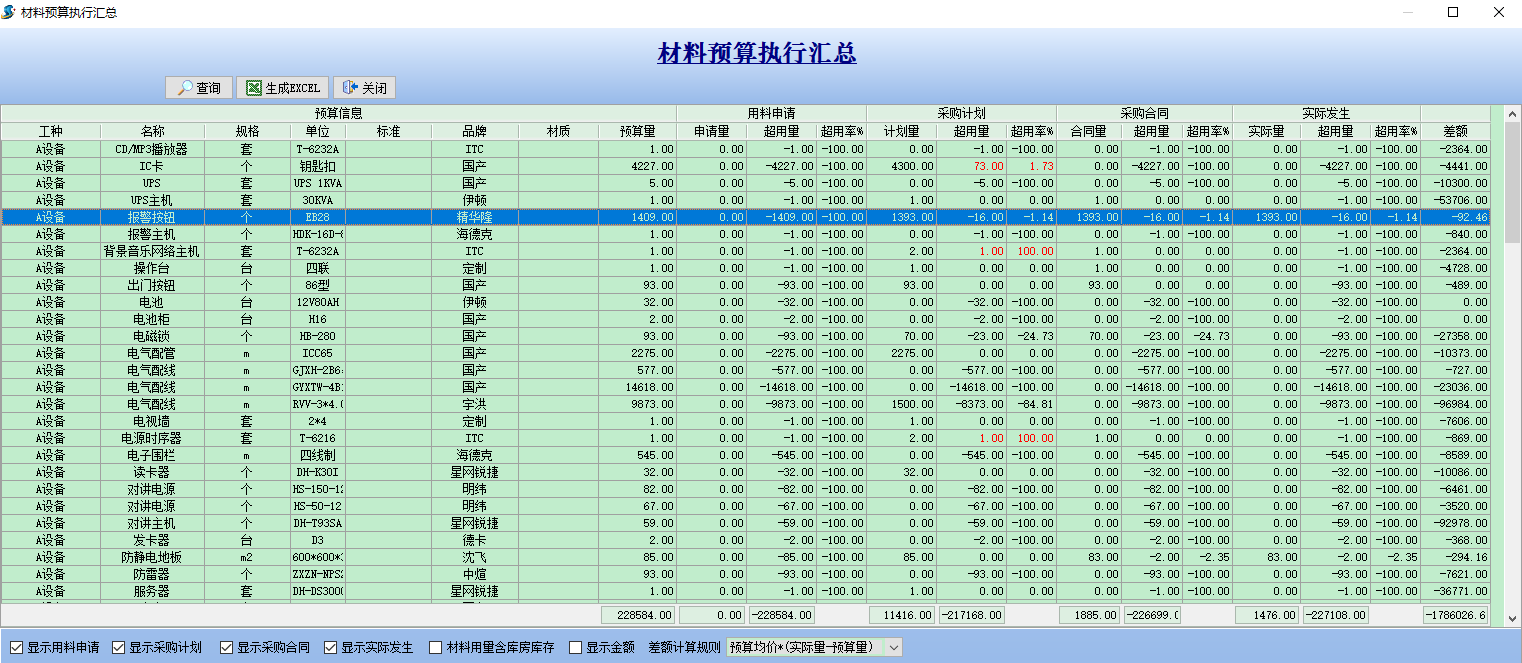
Task: Click the magnifier 查询 query button
Action: coord(199,88)
